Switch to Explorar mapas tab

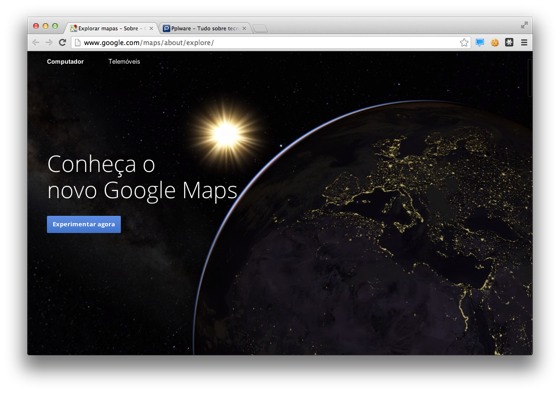tap(111, 28)
